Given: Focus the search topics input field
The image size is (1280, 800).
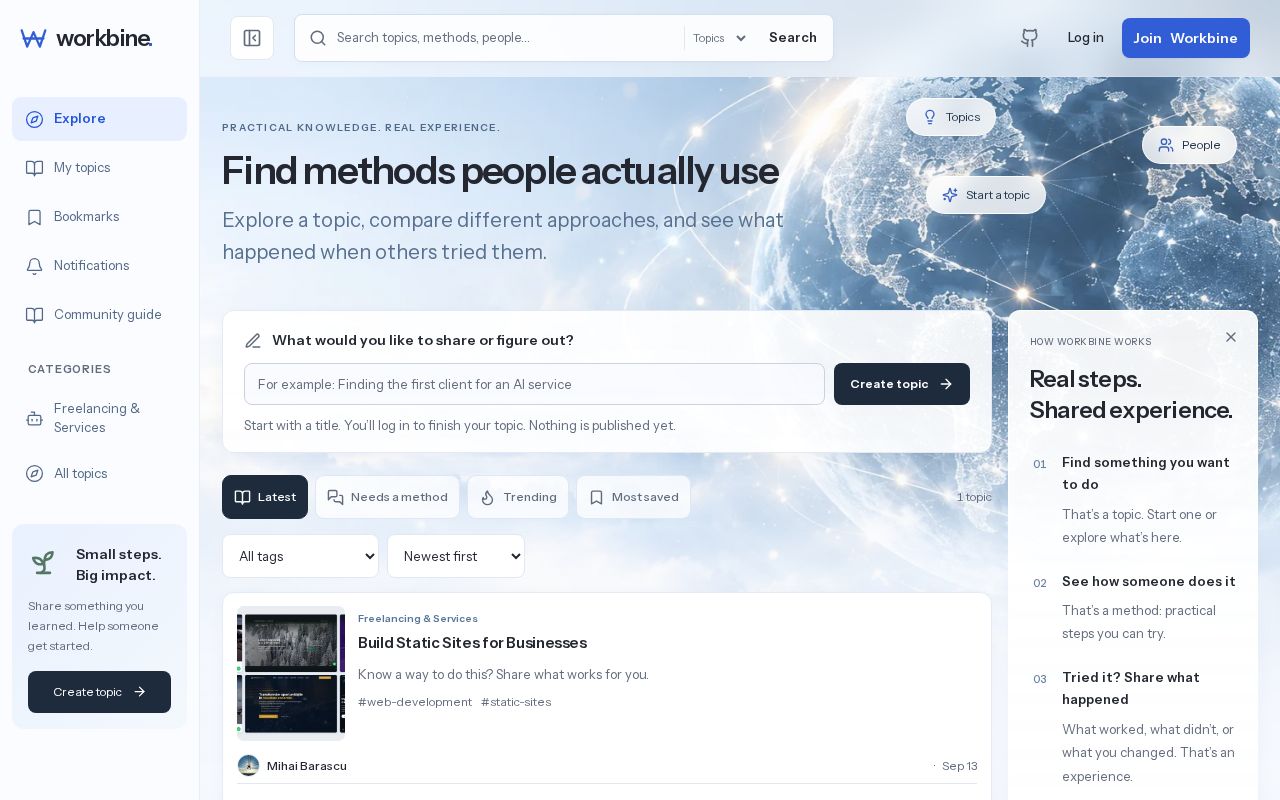Looking at the screenshot, I should coord(506,38).
